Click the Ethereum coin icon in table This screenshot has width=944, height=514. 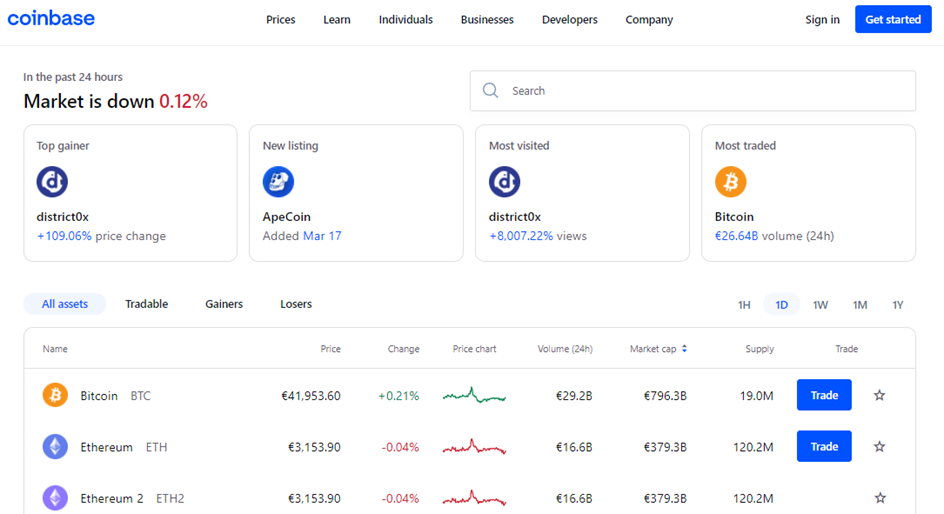pyautogui.click(x=55, y=447)
